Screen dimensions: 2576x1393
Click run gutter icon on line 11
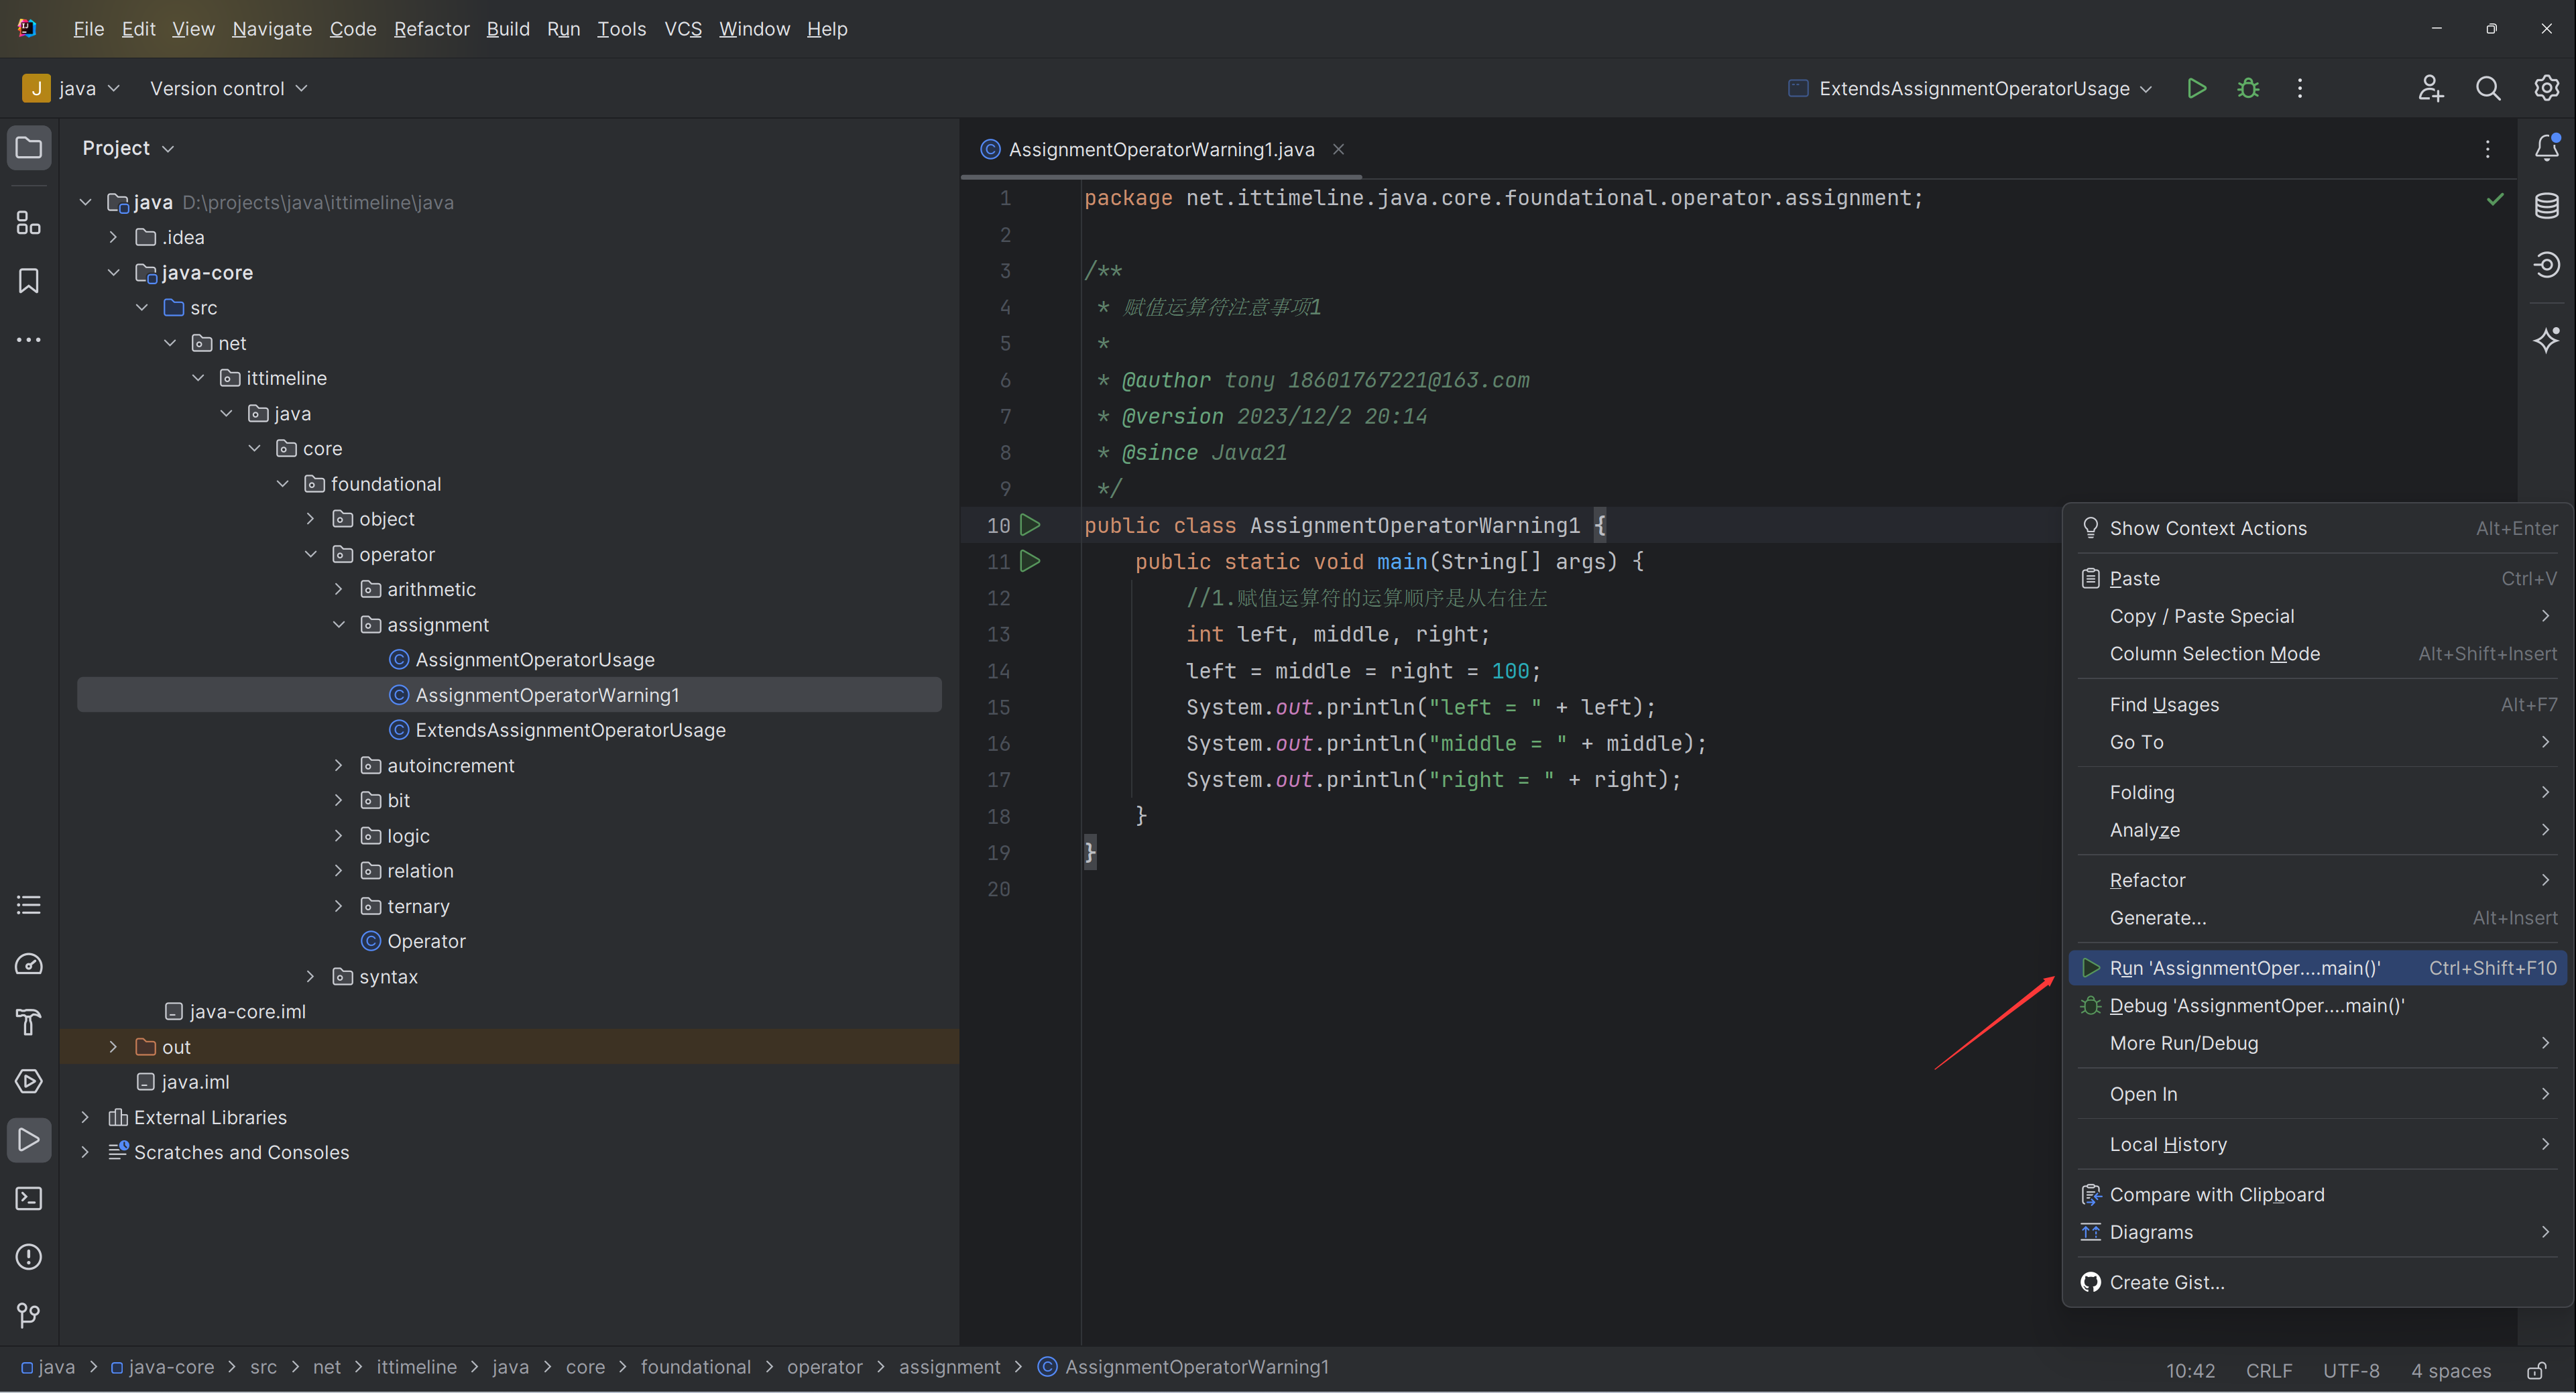click(1030, 561)
